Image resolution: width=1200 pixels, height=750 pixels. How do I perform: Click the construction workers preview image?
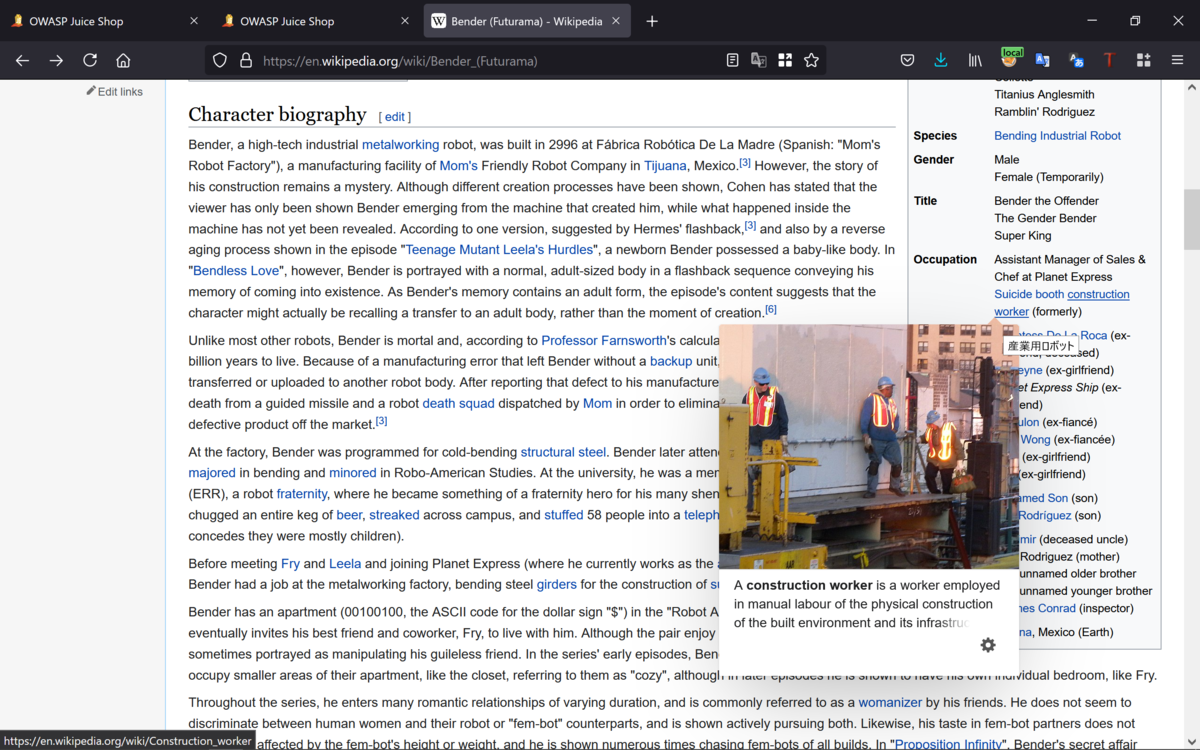pos(869,446)
